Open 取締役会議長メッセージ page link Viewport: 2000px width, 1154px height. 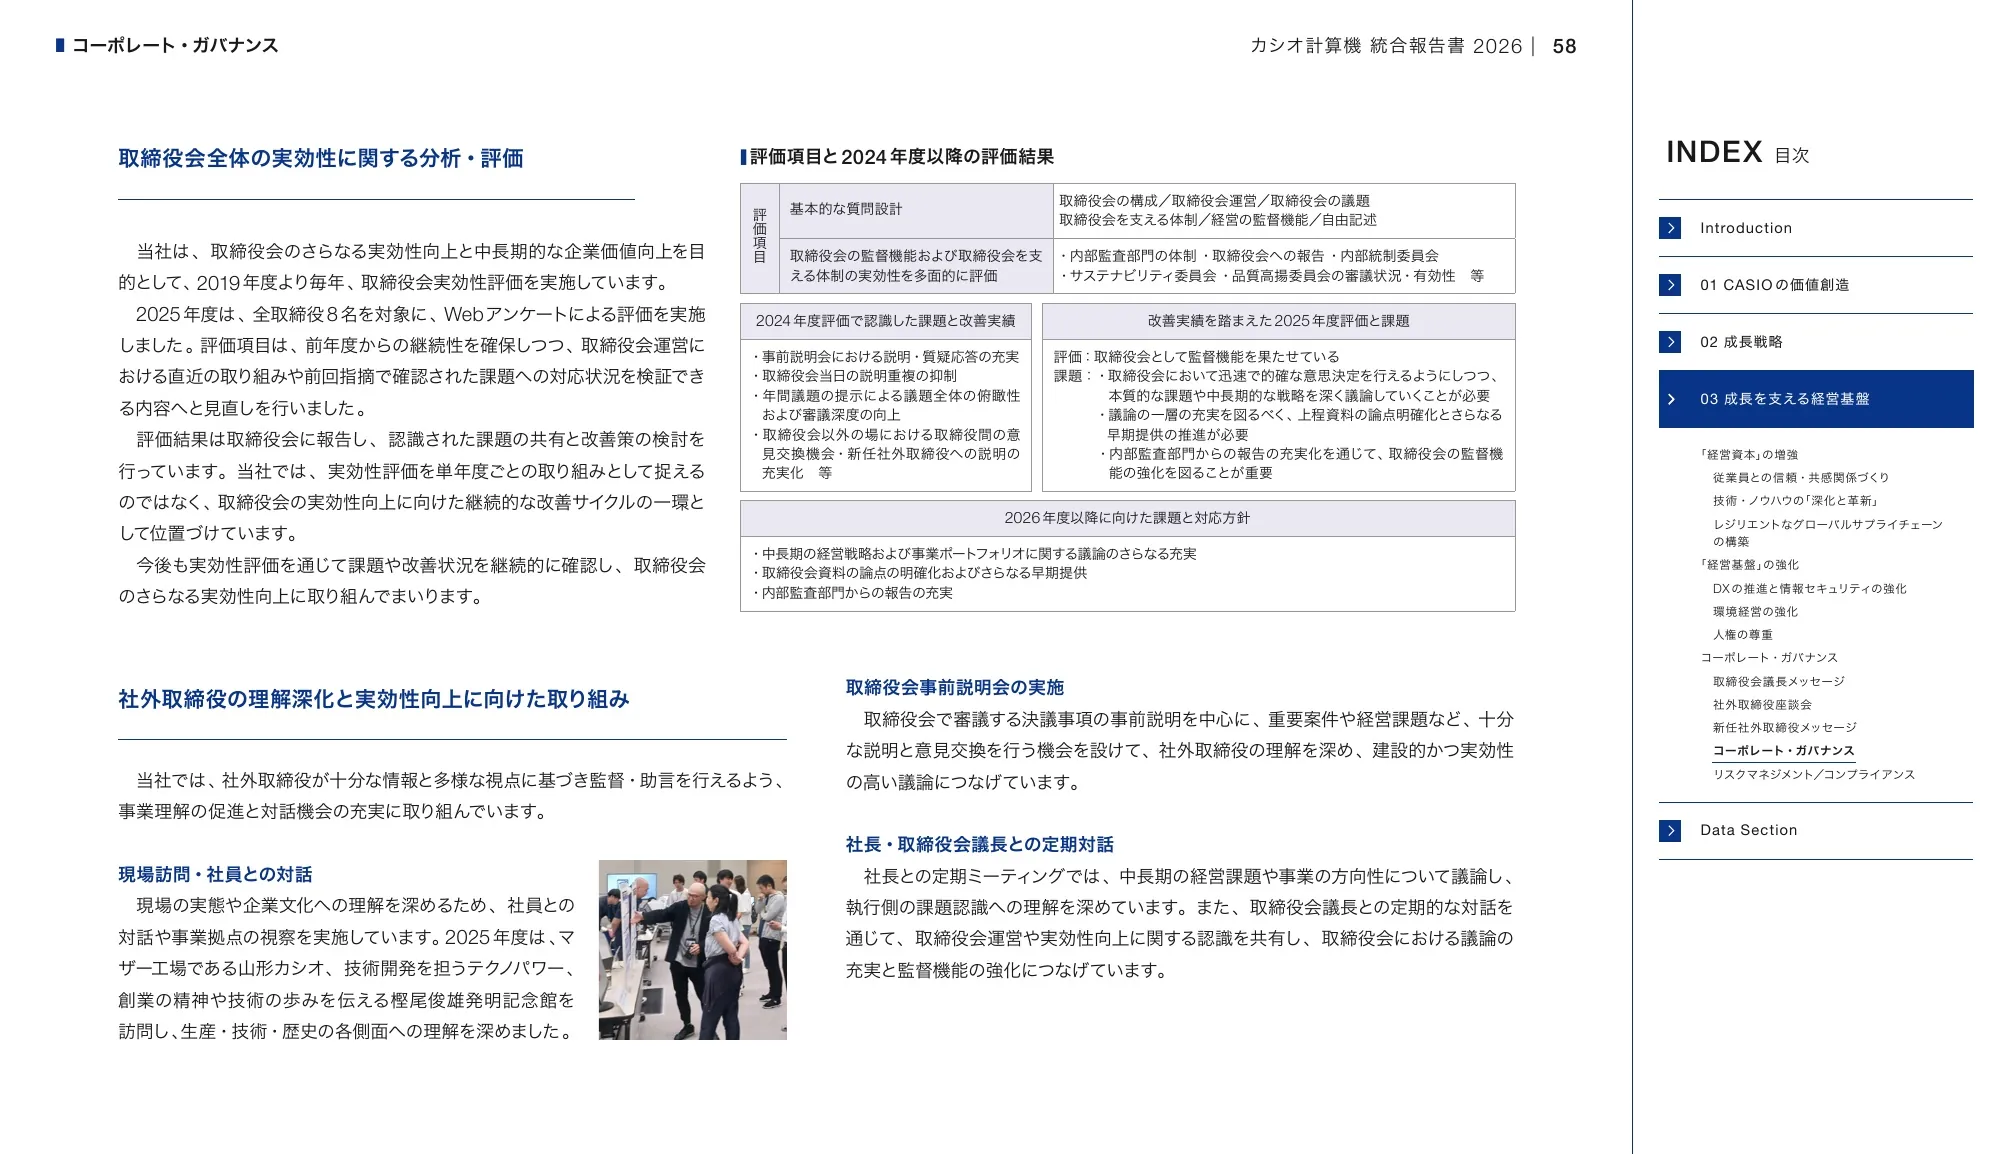click(x=1778, y=682)
